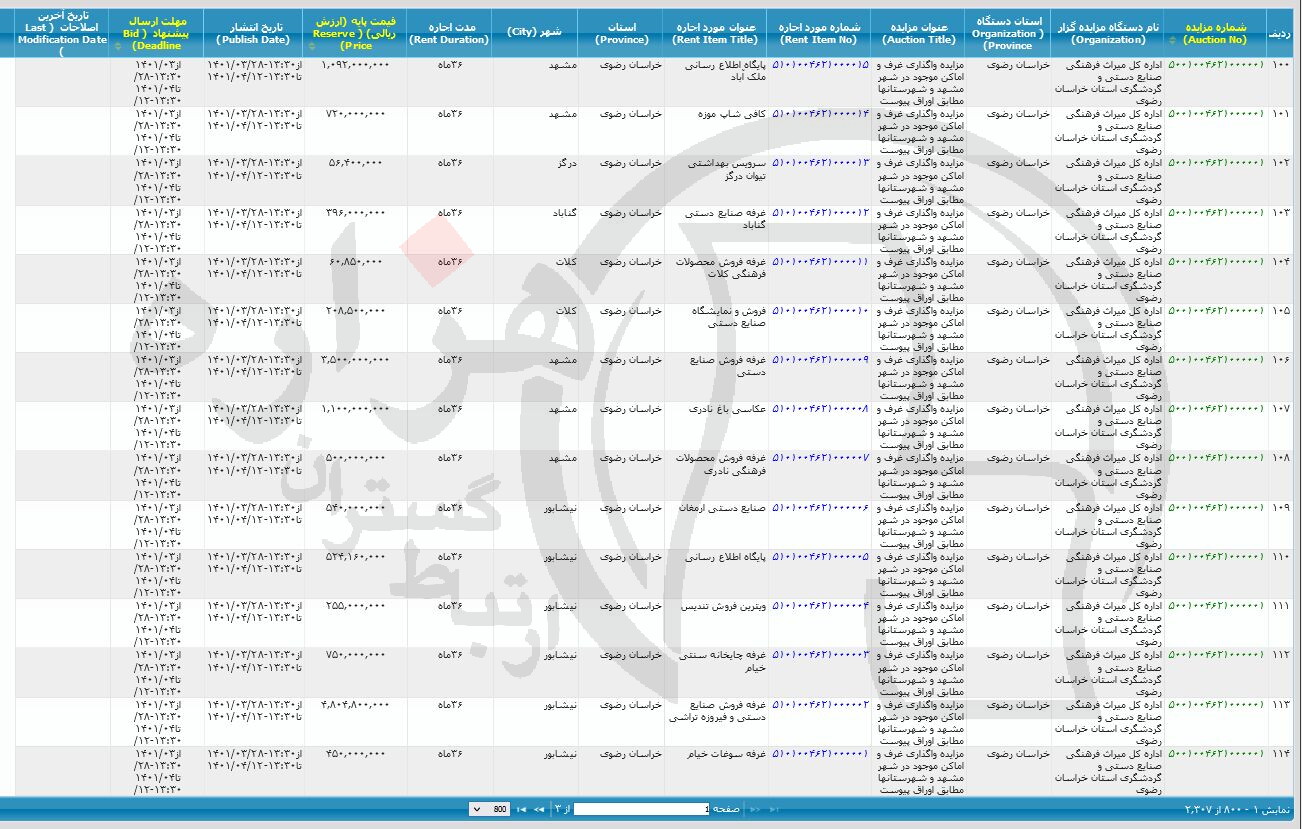Open rent item link ۵۱۰۱۰۰۴۶۲۱۰۰۰۰۰۷
The height and width of the screenshot is (829, 1302).
820,458
